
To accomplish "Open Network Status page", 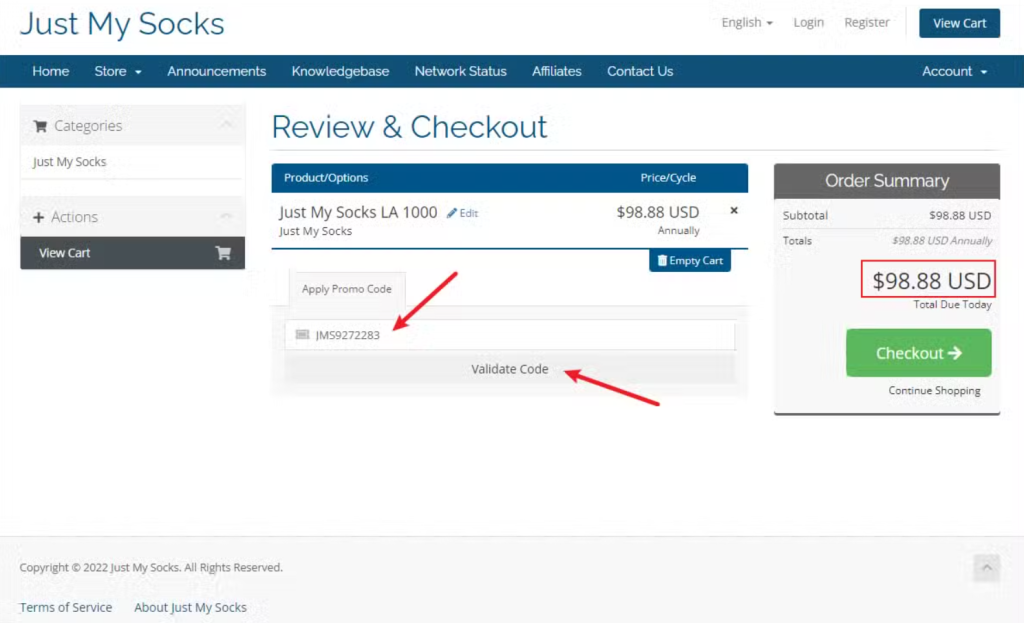I will (460, 71).
